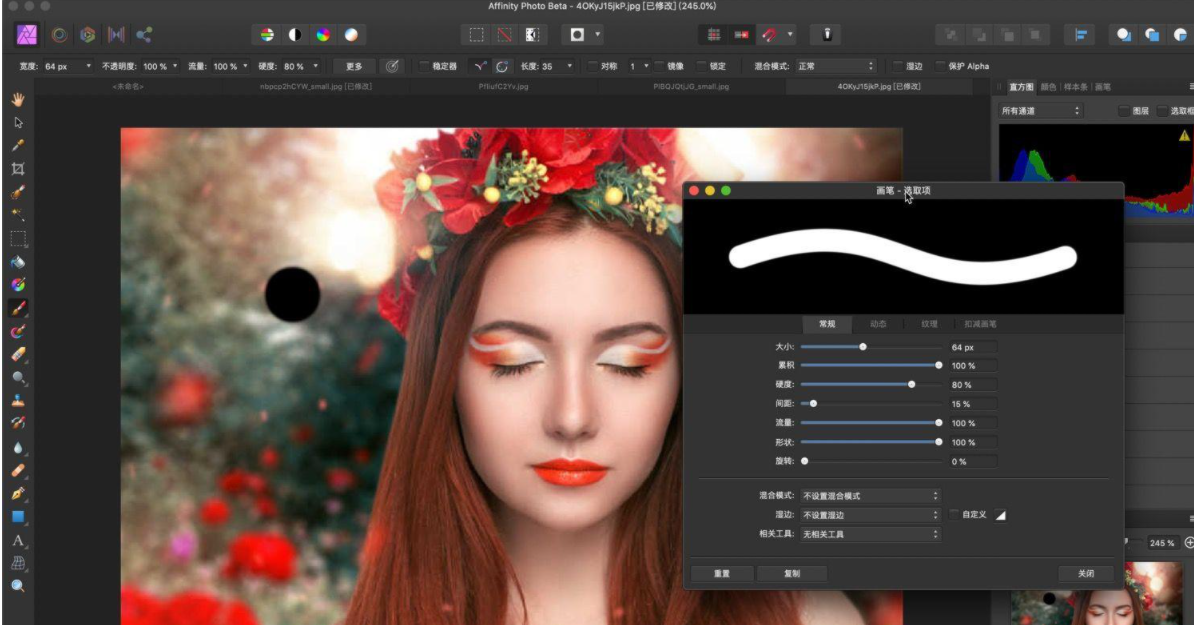The image size is (1194, 625).
Task: Tick the 锁定 lock checkbox
Action: [x=701, y=66]
